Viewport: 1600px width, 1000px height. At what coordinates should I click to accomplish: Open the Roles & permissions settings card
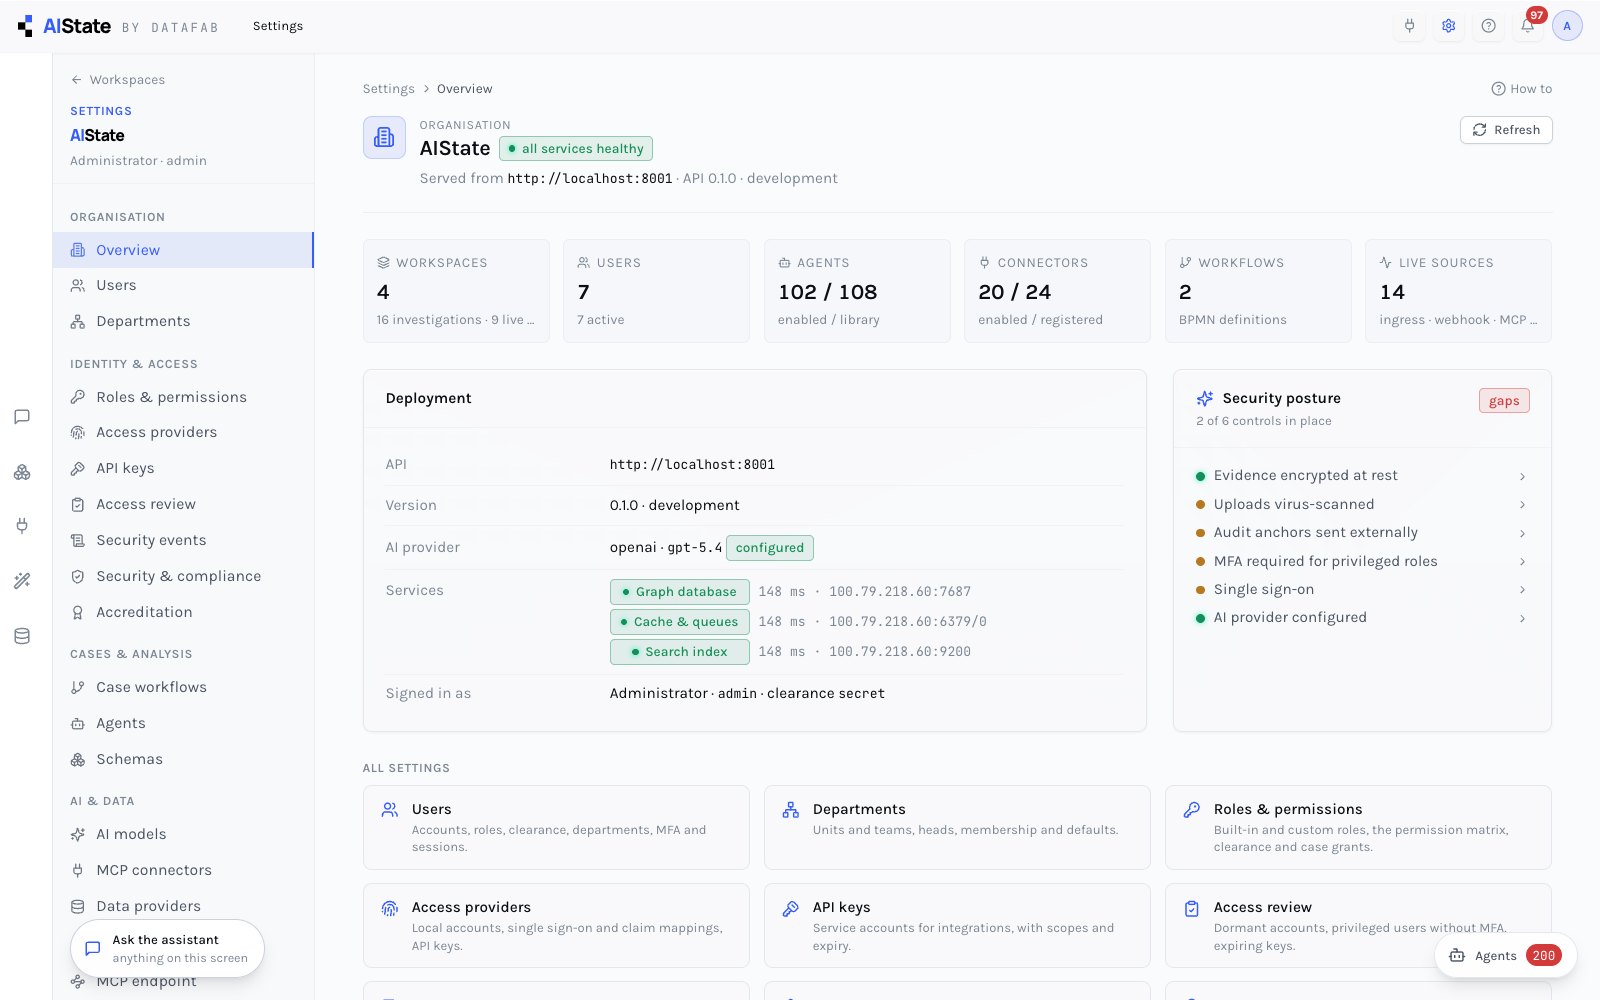coord(1358,827)
